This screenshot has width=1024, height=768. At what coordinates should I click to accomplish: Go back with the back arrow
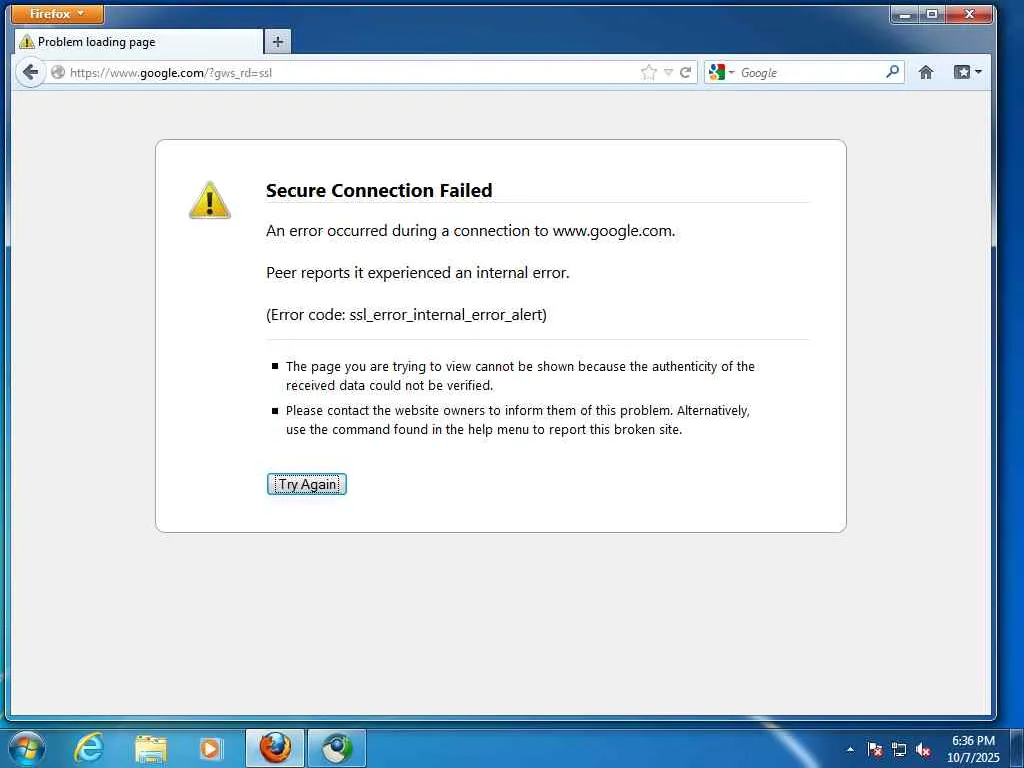pos(30,72)
